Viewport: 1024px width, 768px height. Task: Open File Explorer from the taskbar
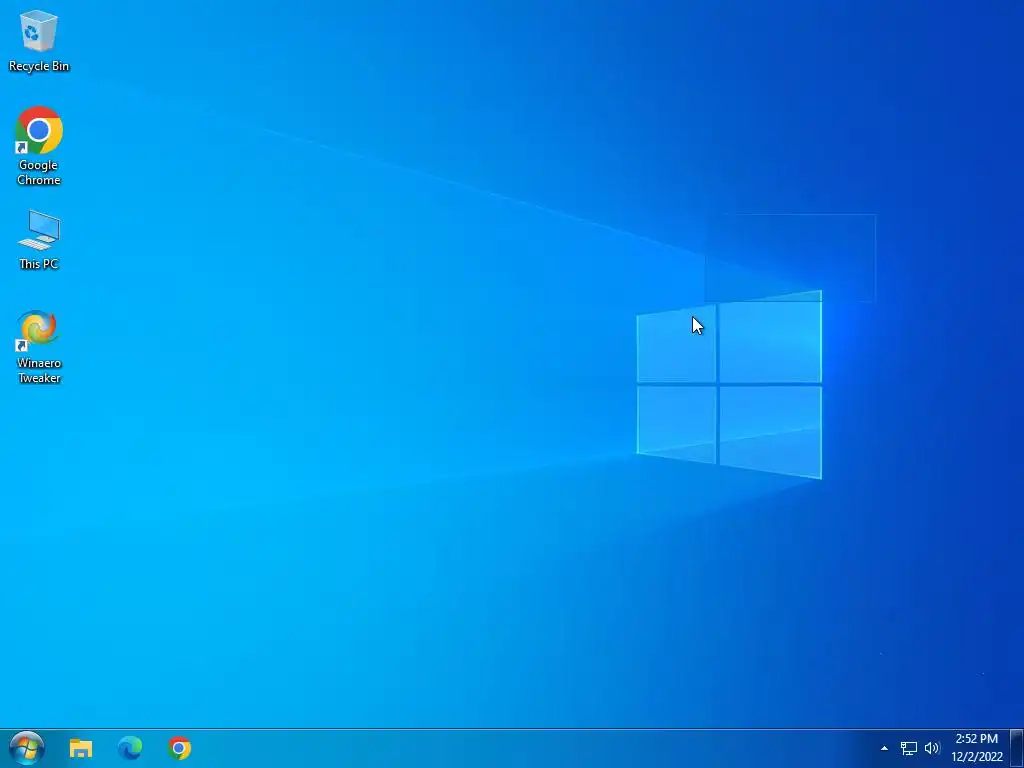81,748
